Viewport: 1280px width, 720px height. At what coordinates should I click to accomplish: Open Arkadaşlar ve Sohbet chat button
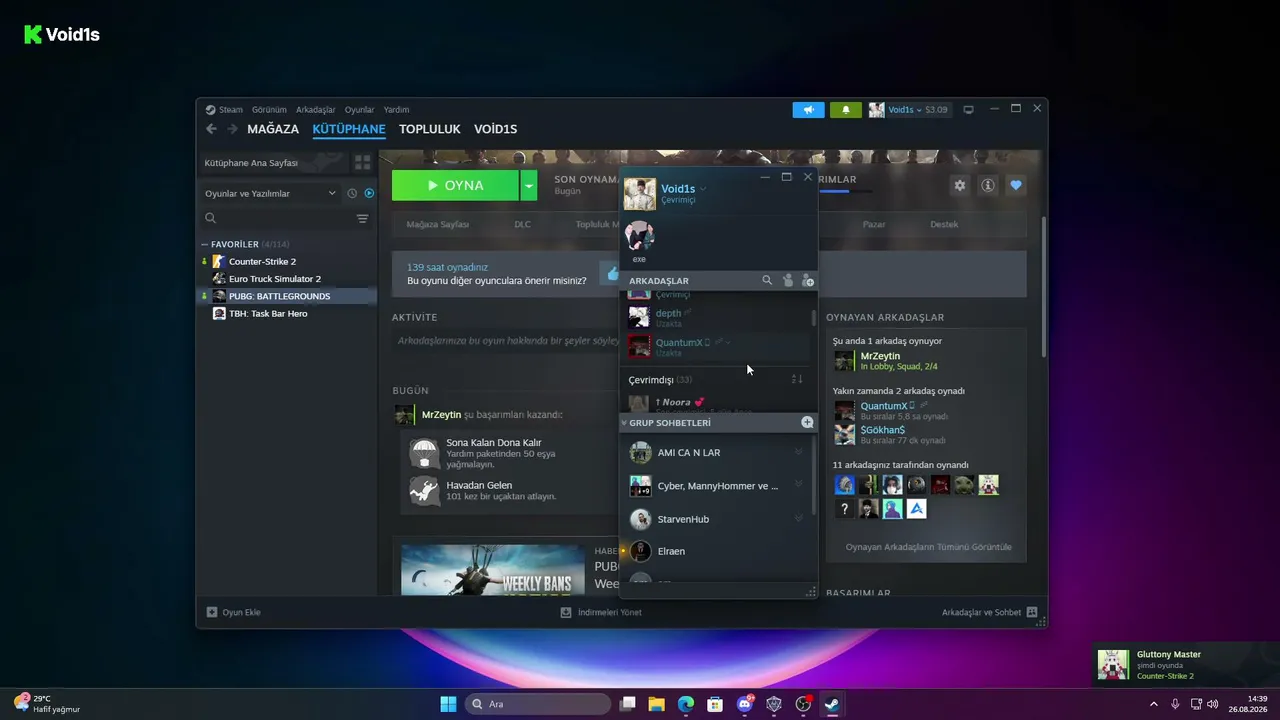(989, 612)
